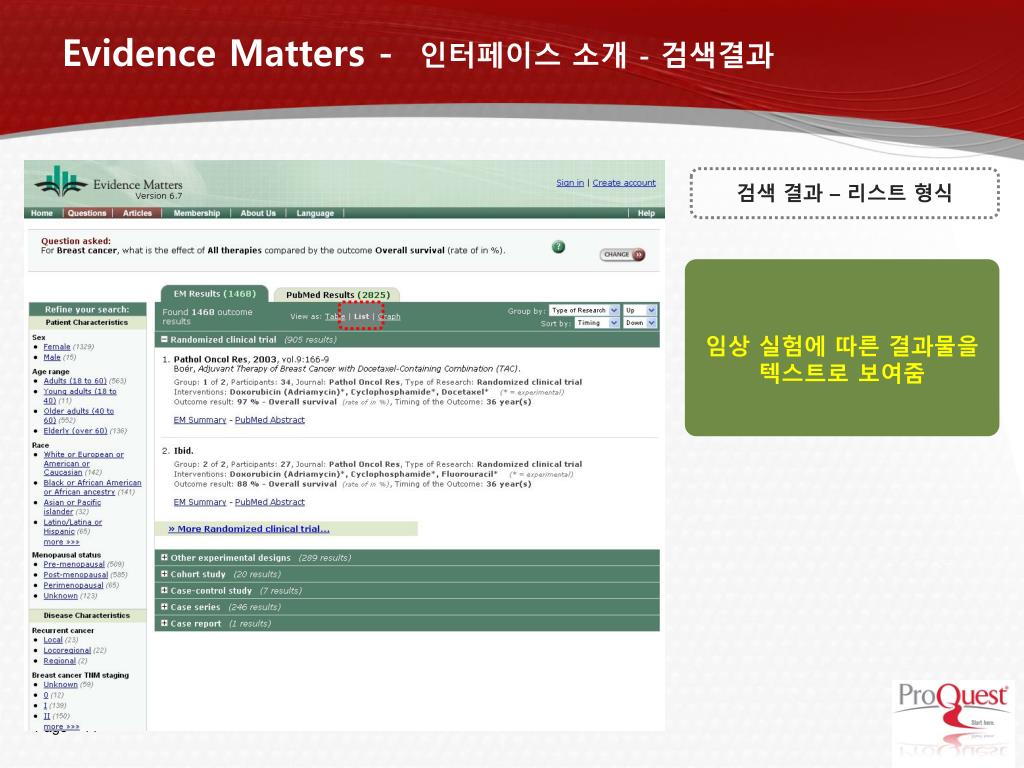The image size is (1024, 768).
Task: Switch to EM Results (1468) tab
Action: (215, 294)
